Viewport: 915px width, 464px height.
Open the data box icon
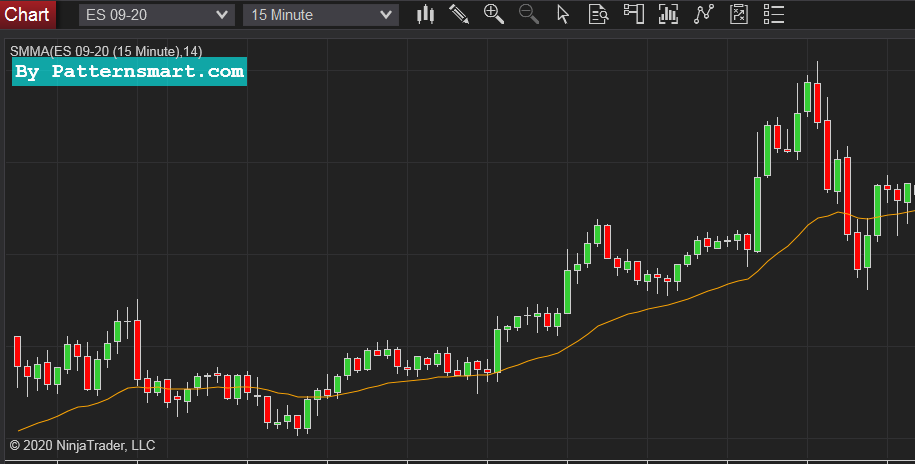coord(598,14)
